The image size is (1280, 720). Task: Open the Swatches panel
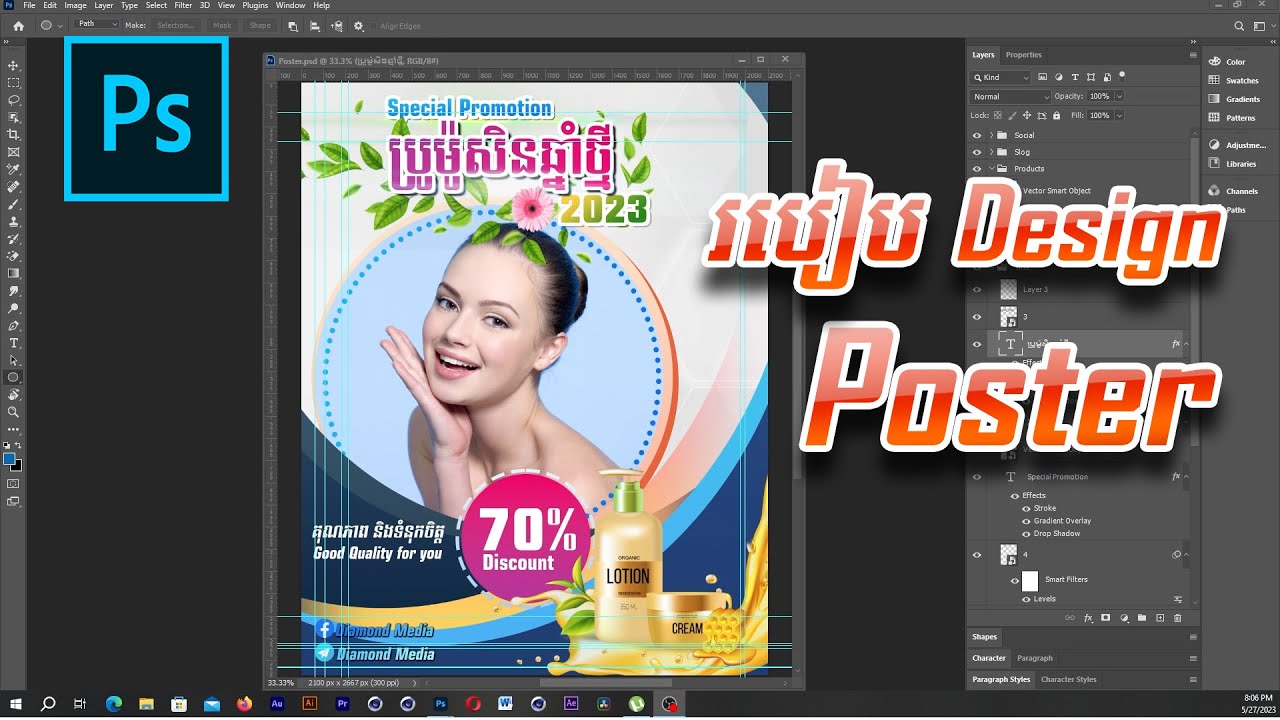1242,80
